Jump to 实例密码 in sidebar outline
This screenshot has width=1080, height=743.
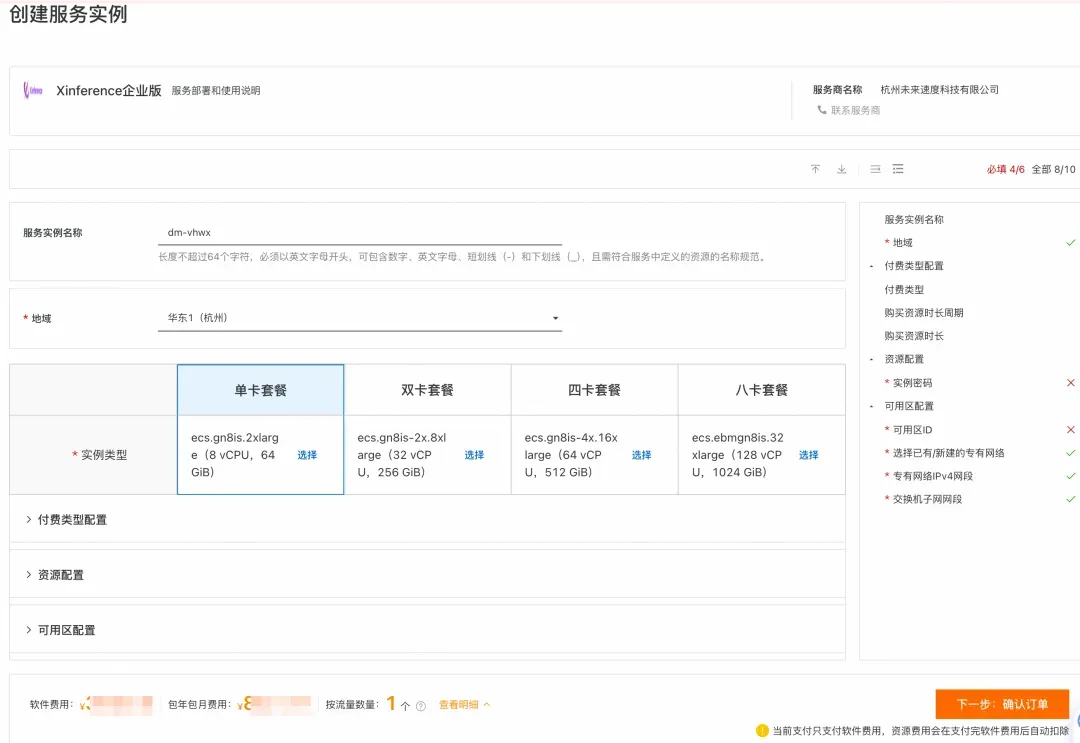(x=913, y=383)
